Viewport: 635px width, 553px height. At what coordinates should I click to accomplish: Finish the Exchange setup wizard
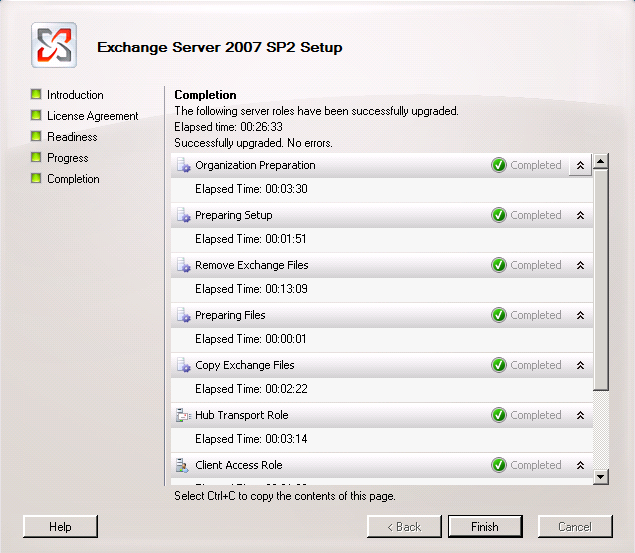(x=485, y=527)
